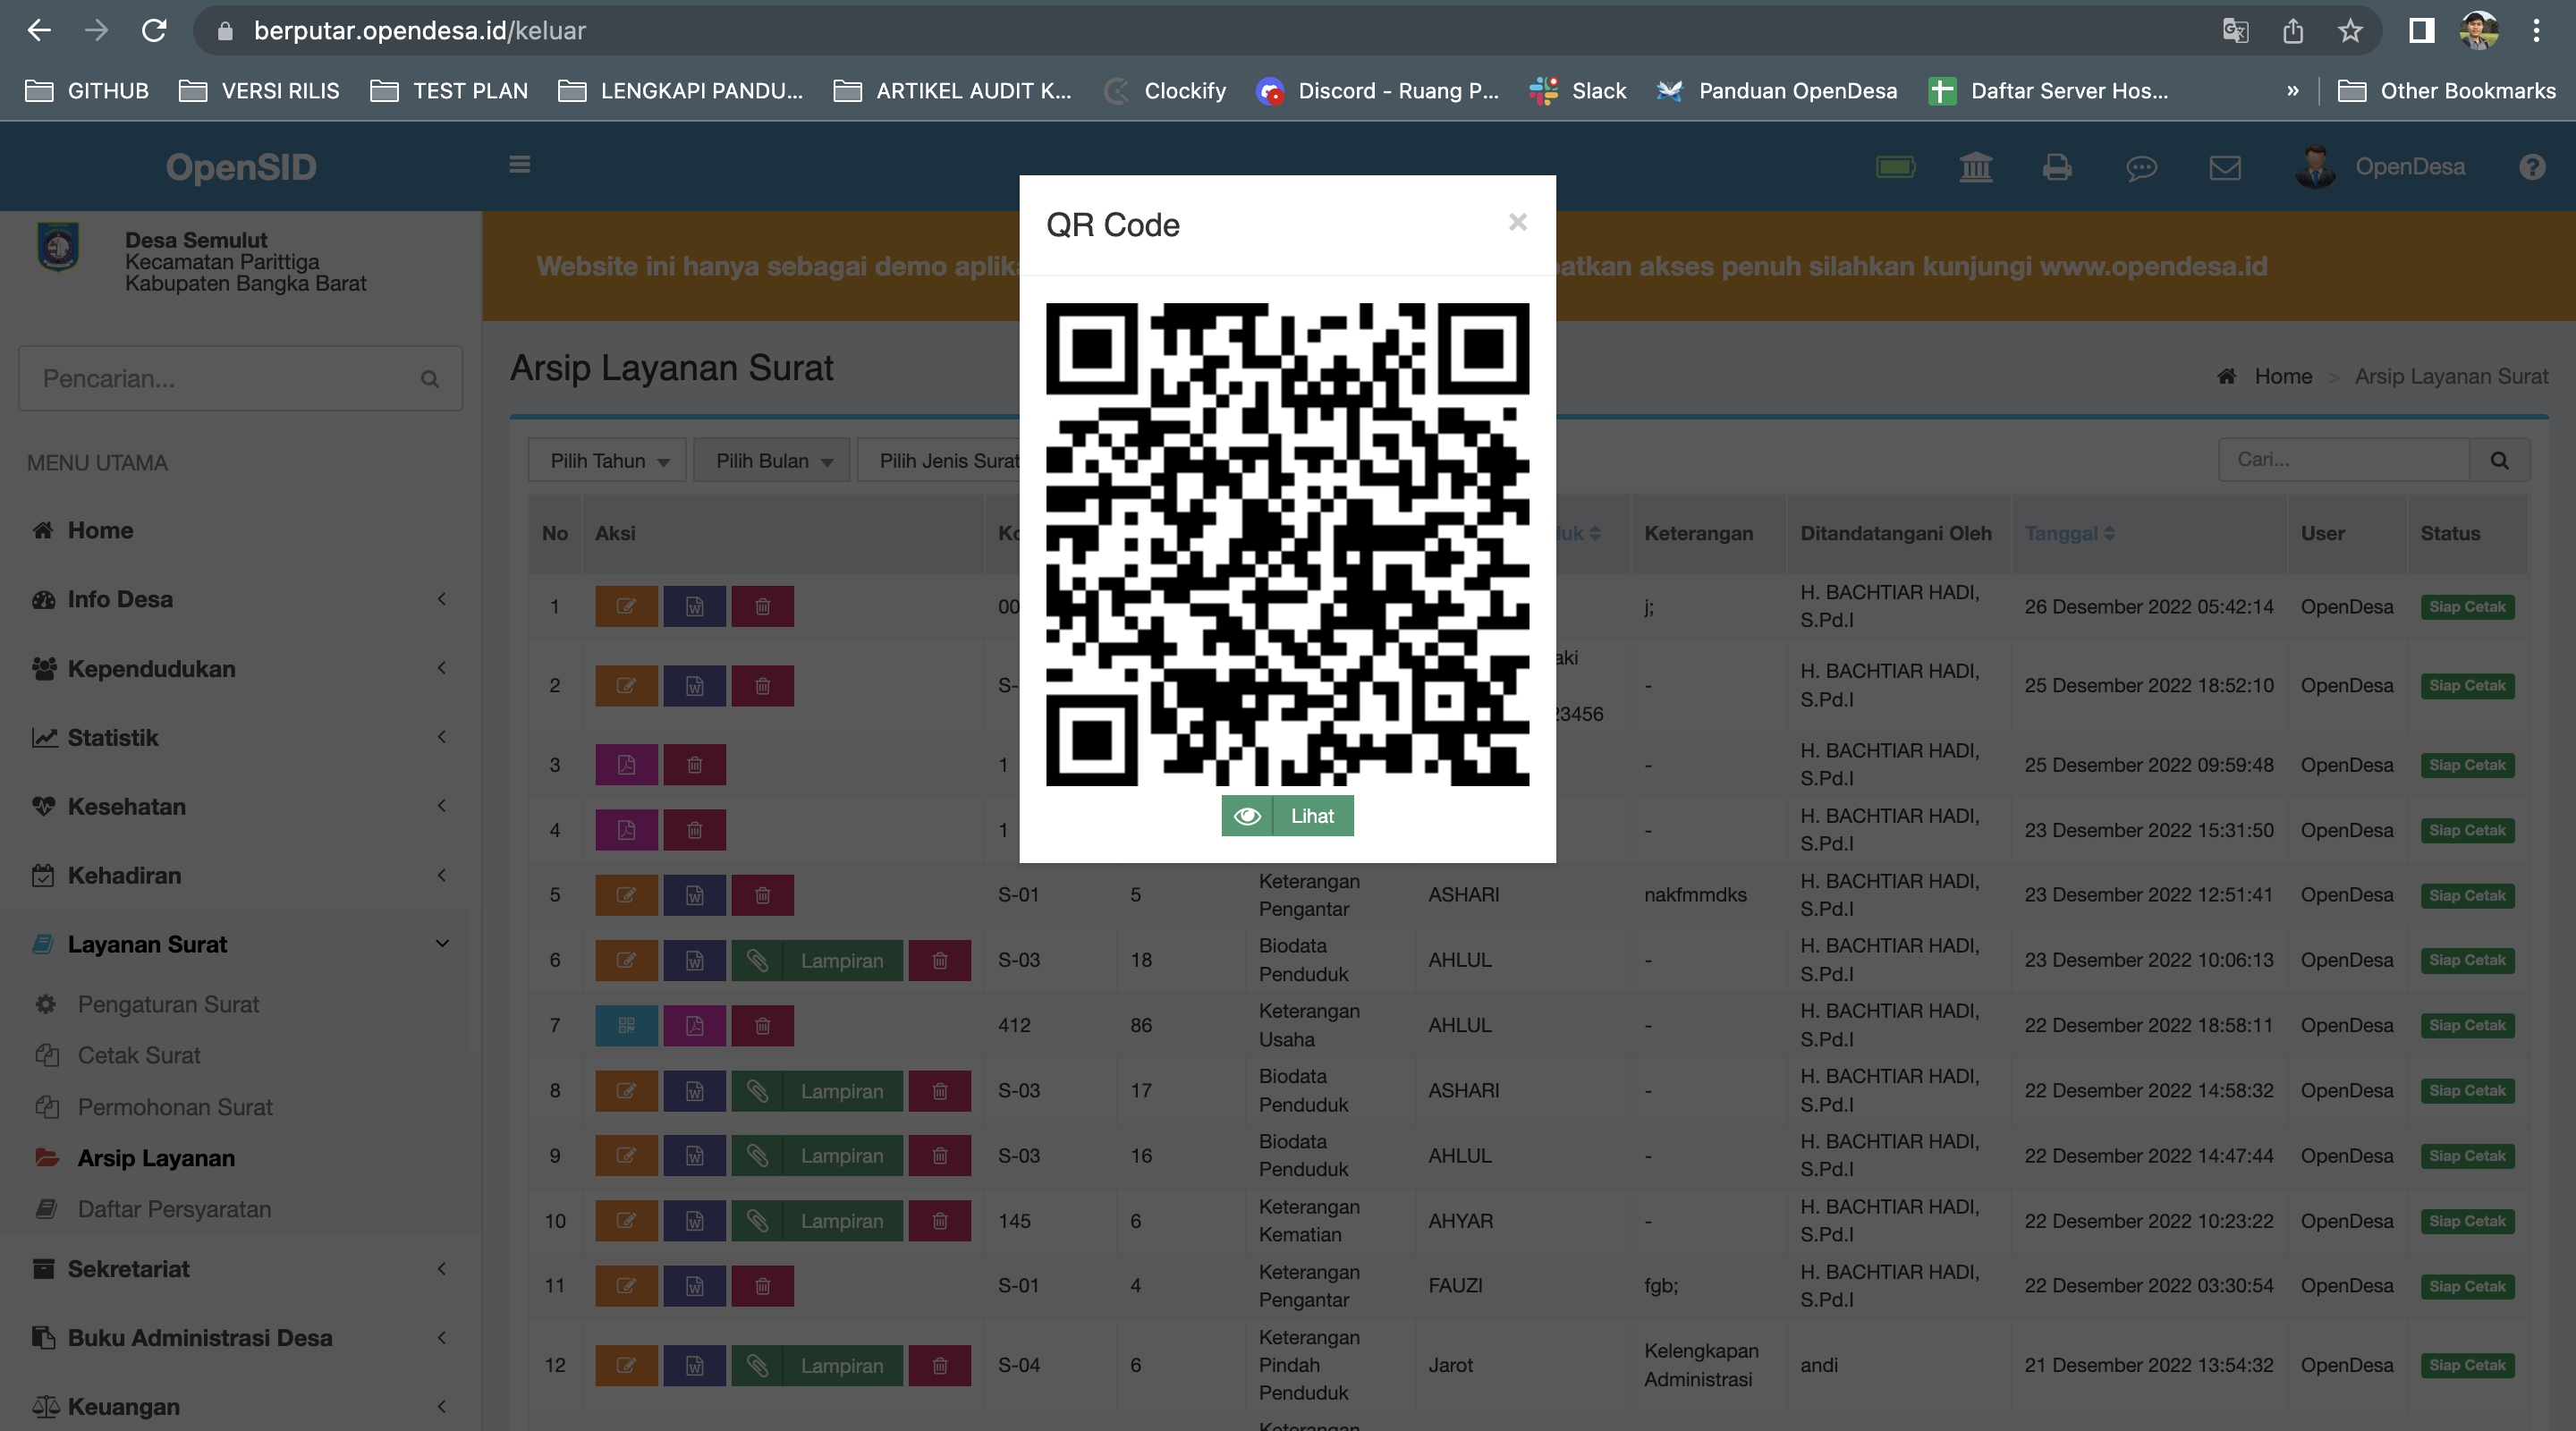Click the Lampiran button on row 6
Image resolution: width=2576 pixels, height=1431 pixels.
(841, 960)
